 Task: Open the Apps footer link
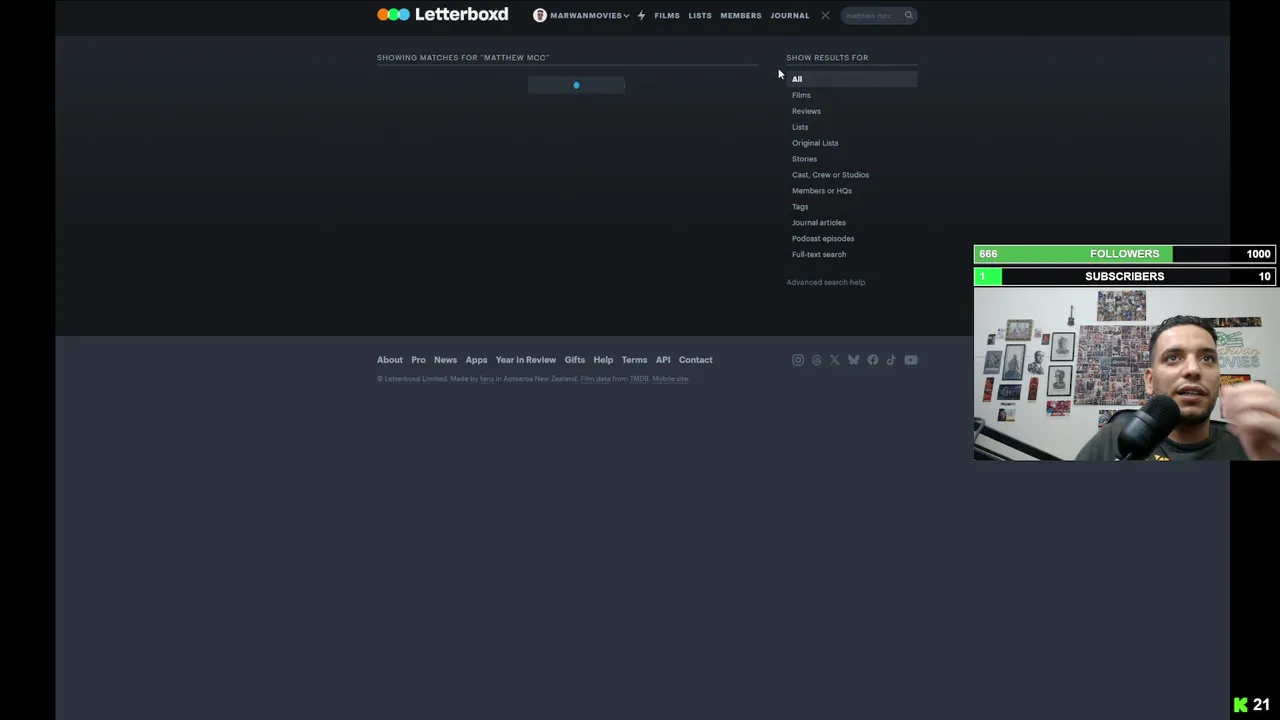pyautogui.click(x=476, y=360)
